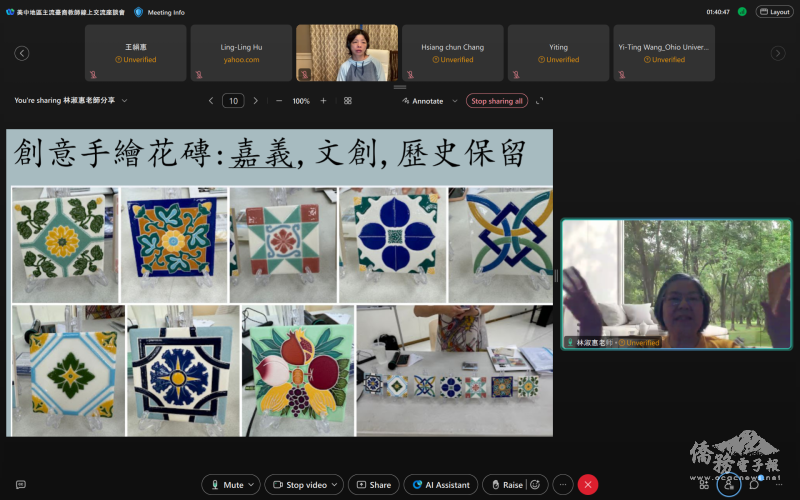Open more panel options at bottom right

tap(779, 485)
